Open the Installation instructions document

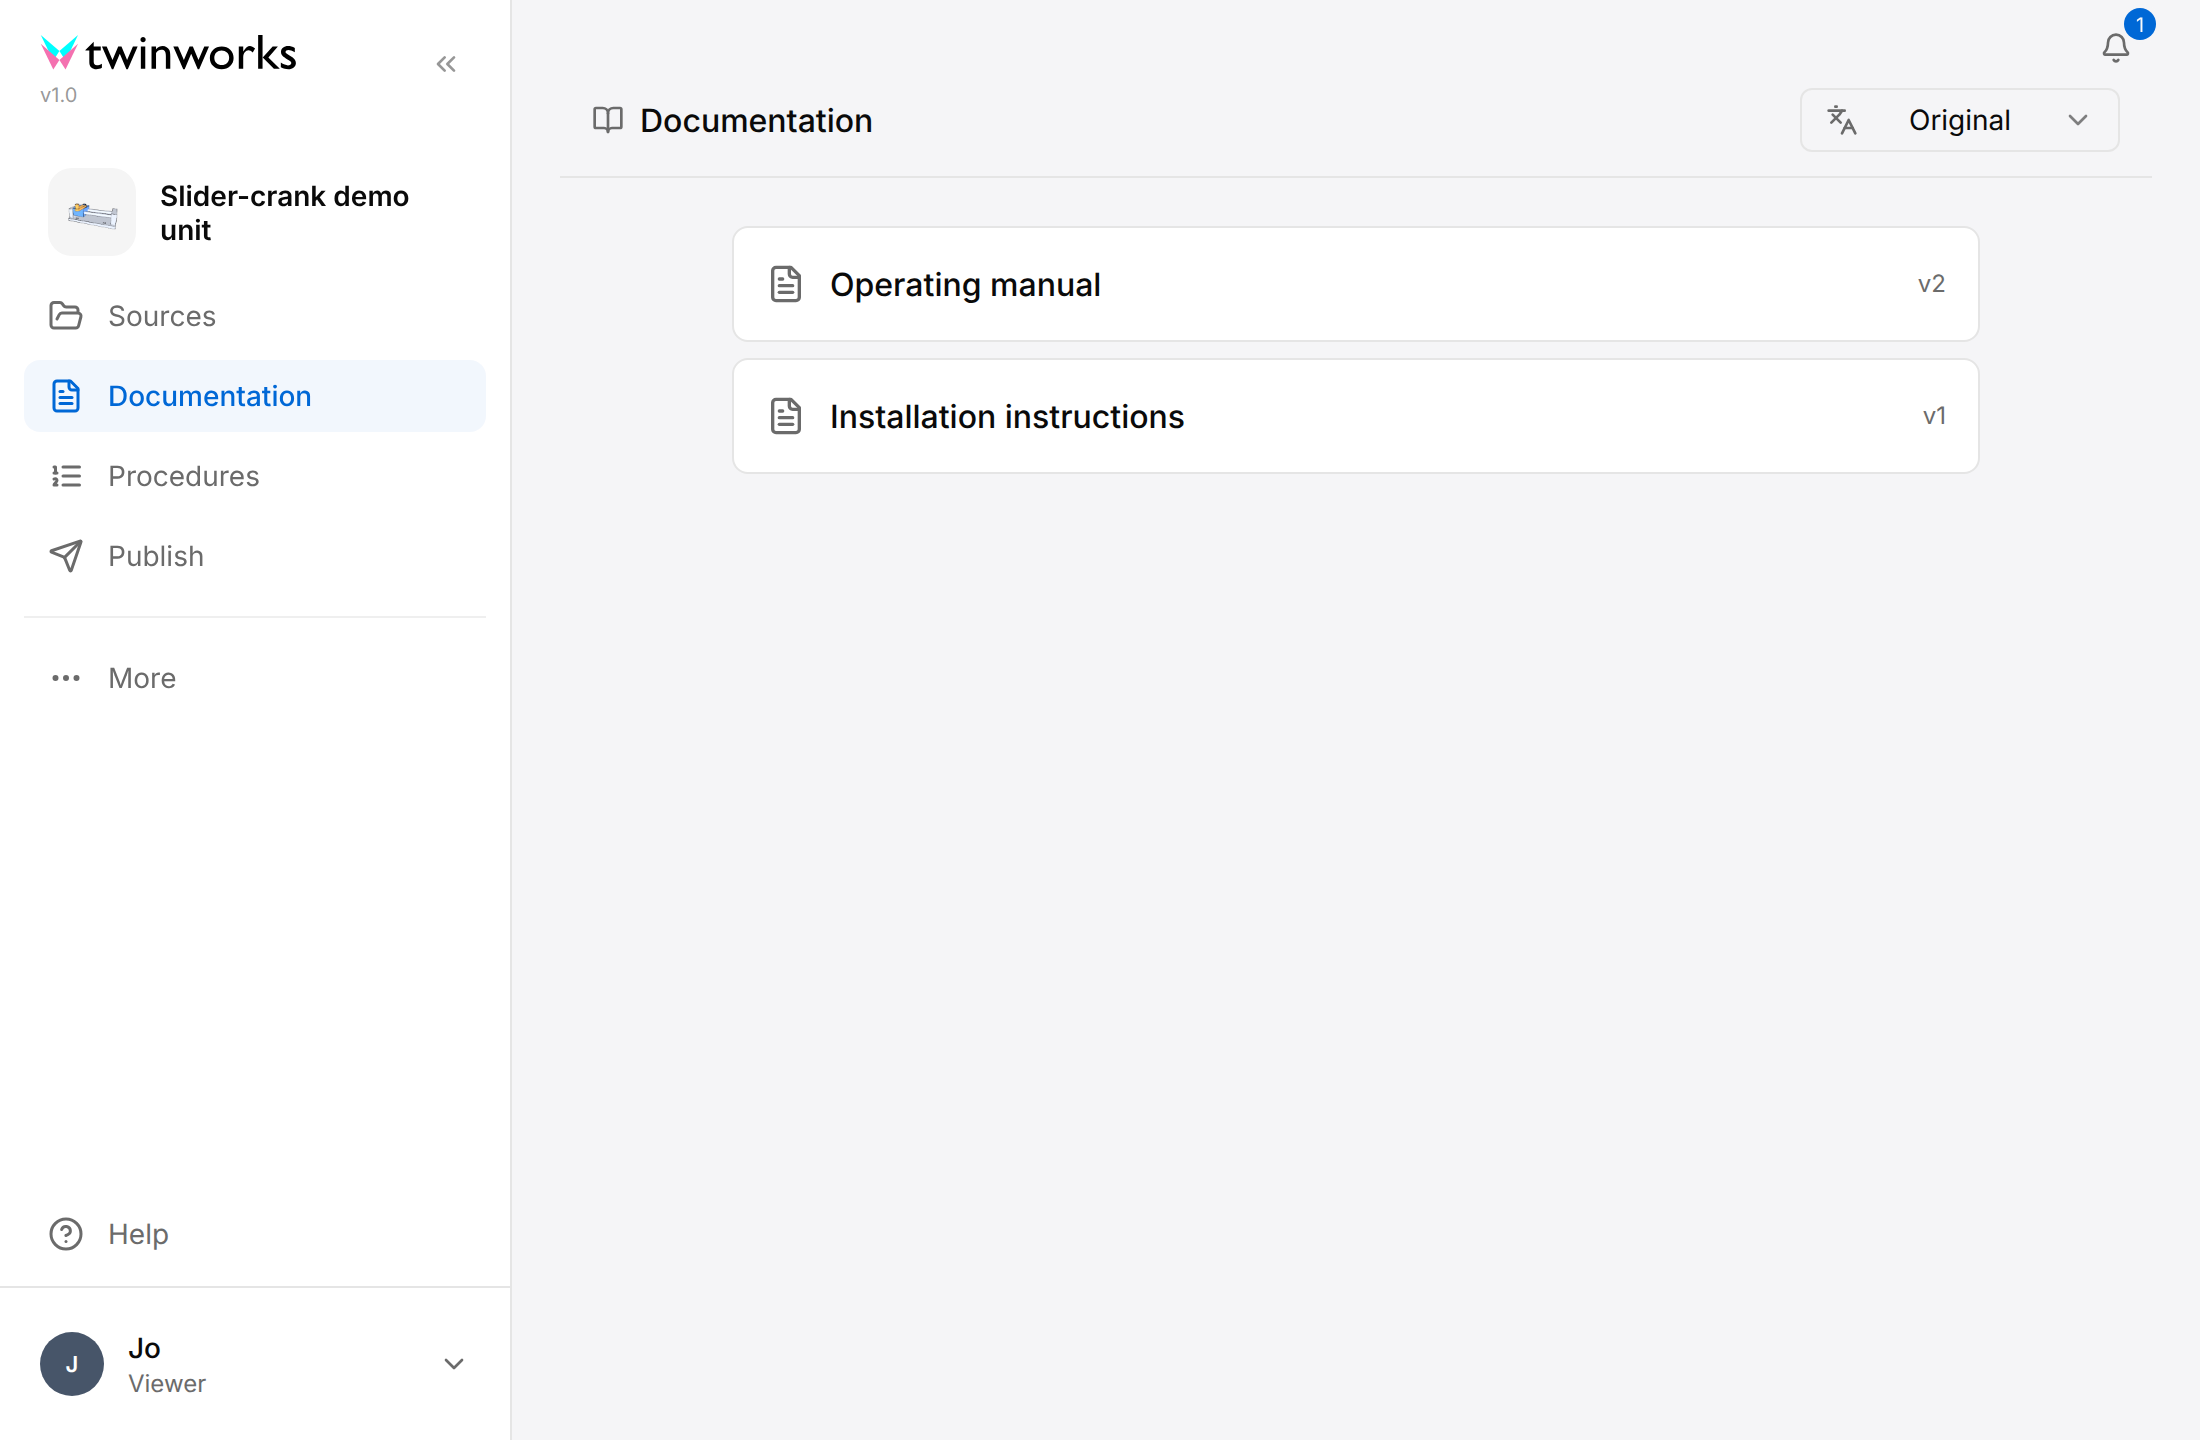[1356, 416]
